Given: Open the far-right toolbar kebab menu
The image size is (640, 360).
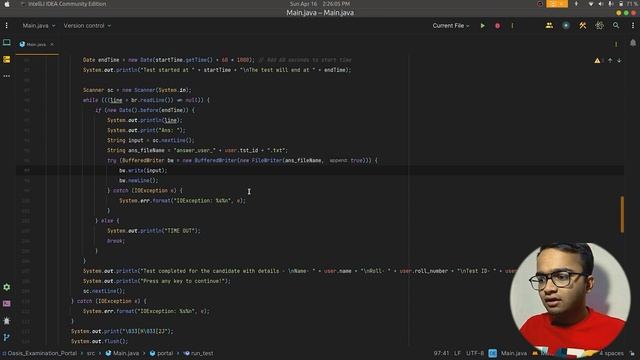Looking at the screenshot, I should pyautogui.click(x=633, y=26).
